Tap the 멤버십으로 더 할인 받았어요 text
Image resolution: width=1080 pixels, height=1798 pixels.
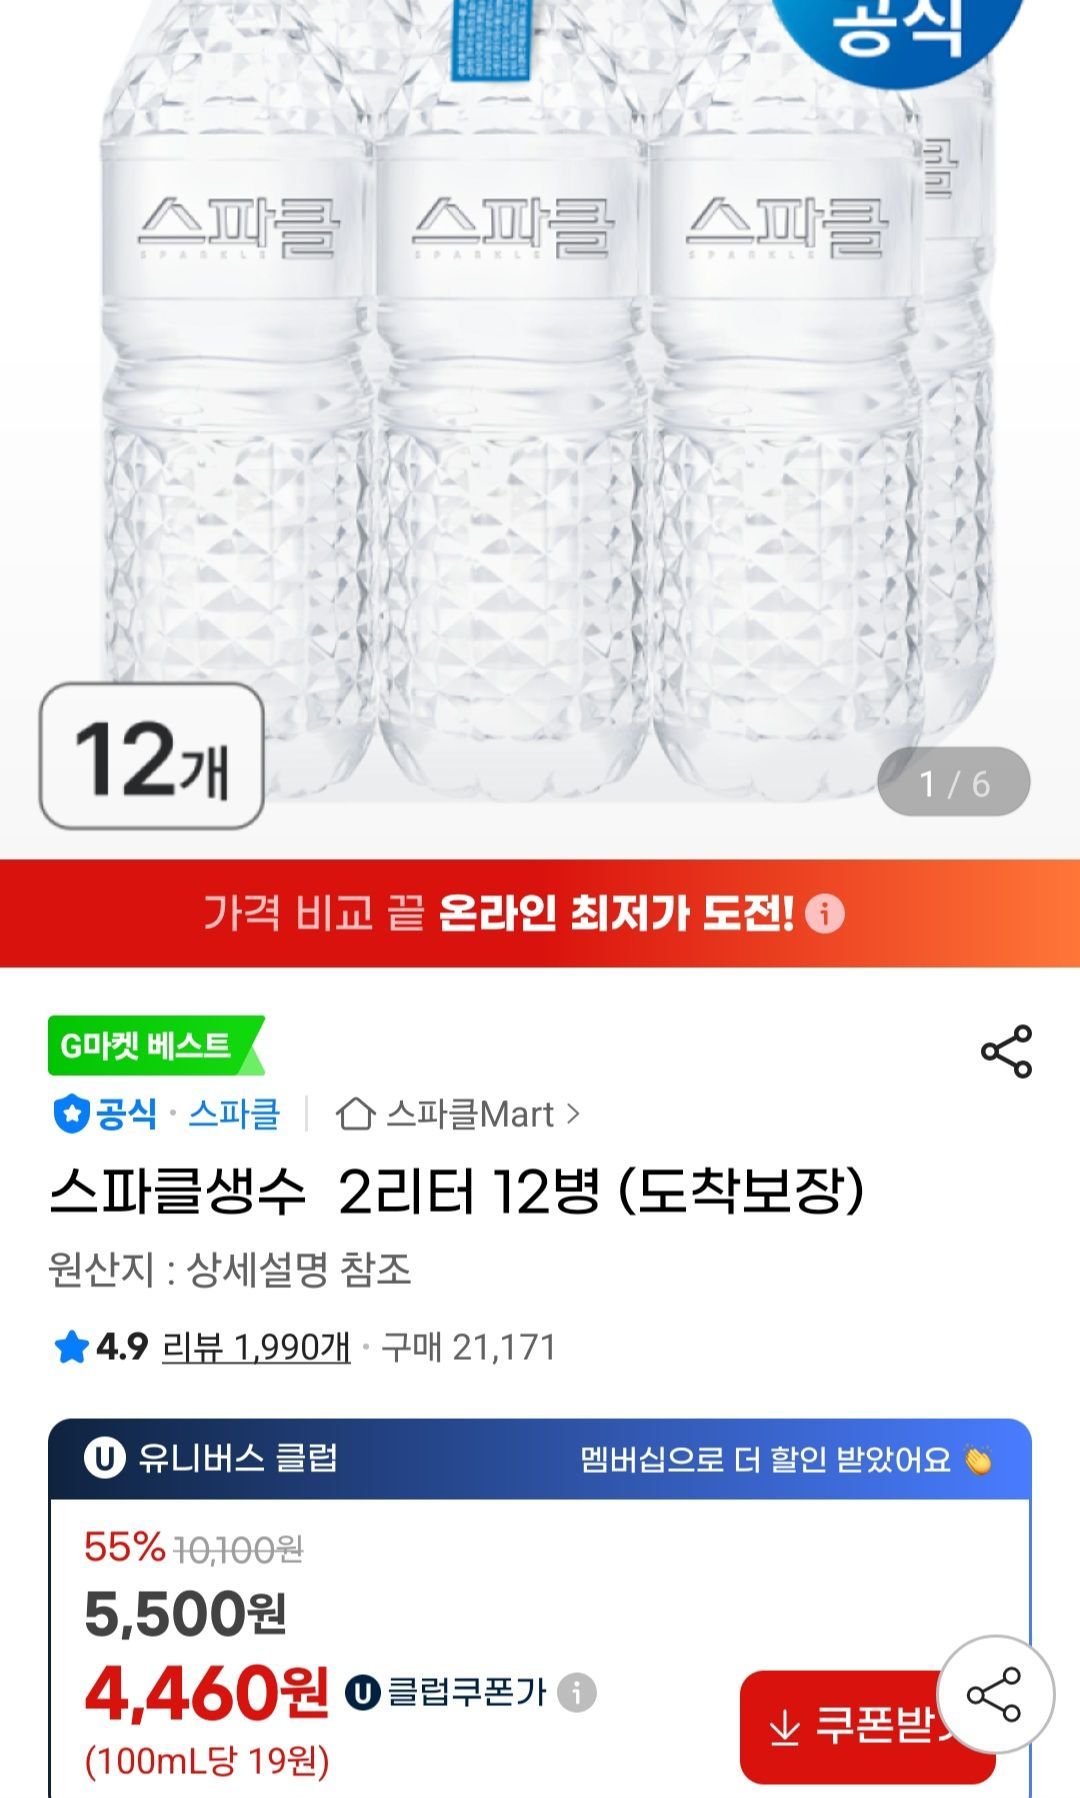click(765, 1460)
